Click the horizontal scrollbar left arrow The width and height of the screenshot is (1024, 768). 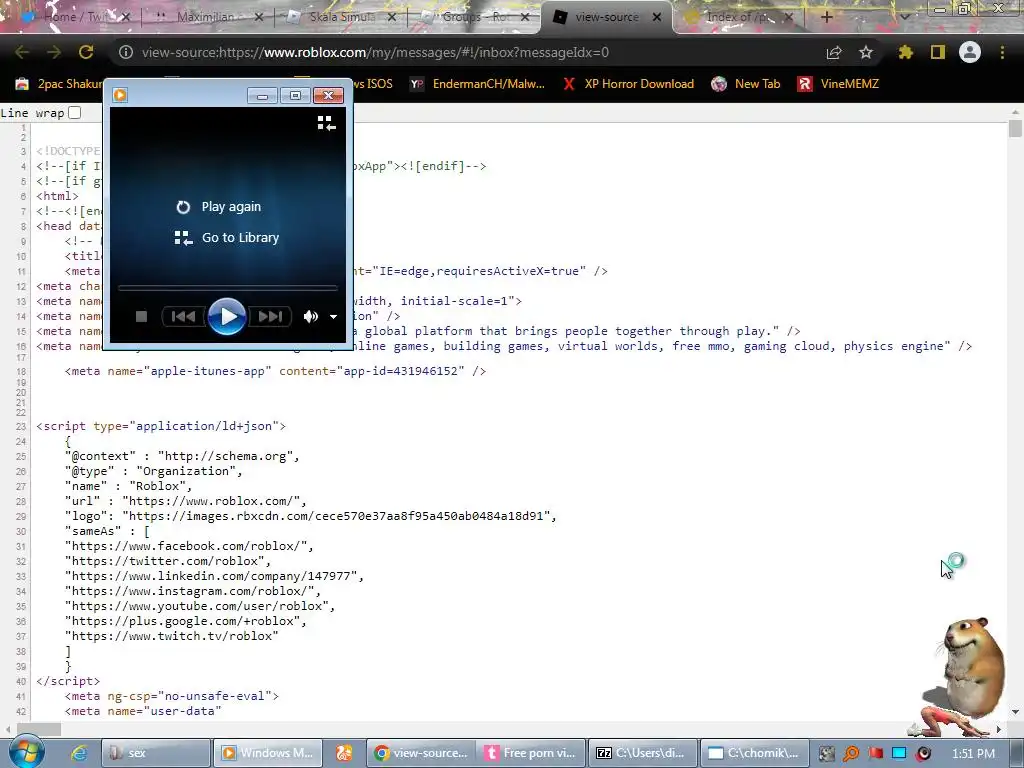[x=7, y=729]
